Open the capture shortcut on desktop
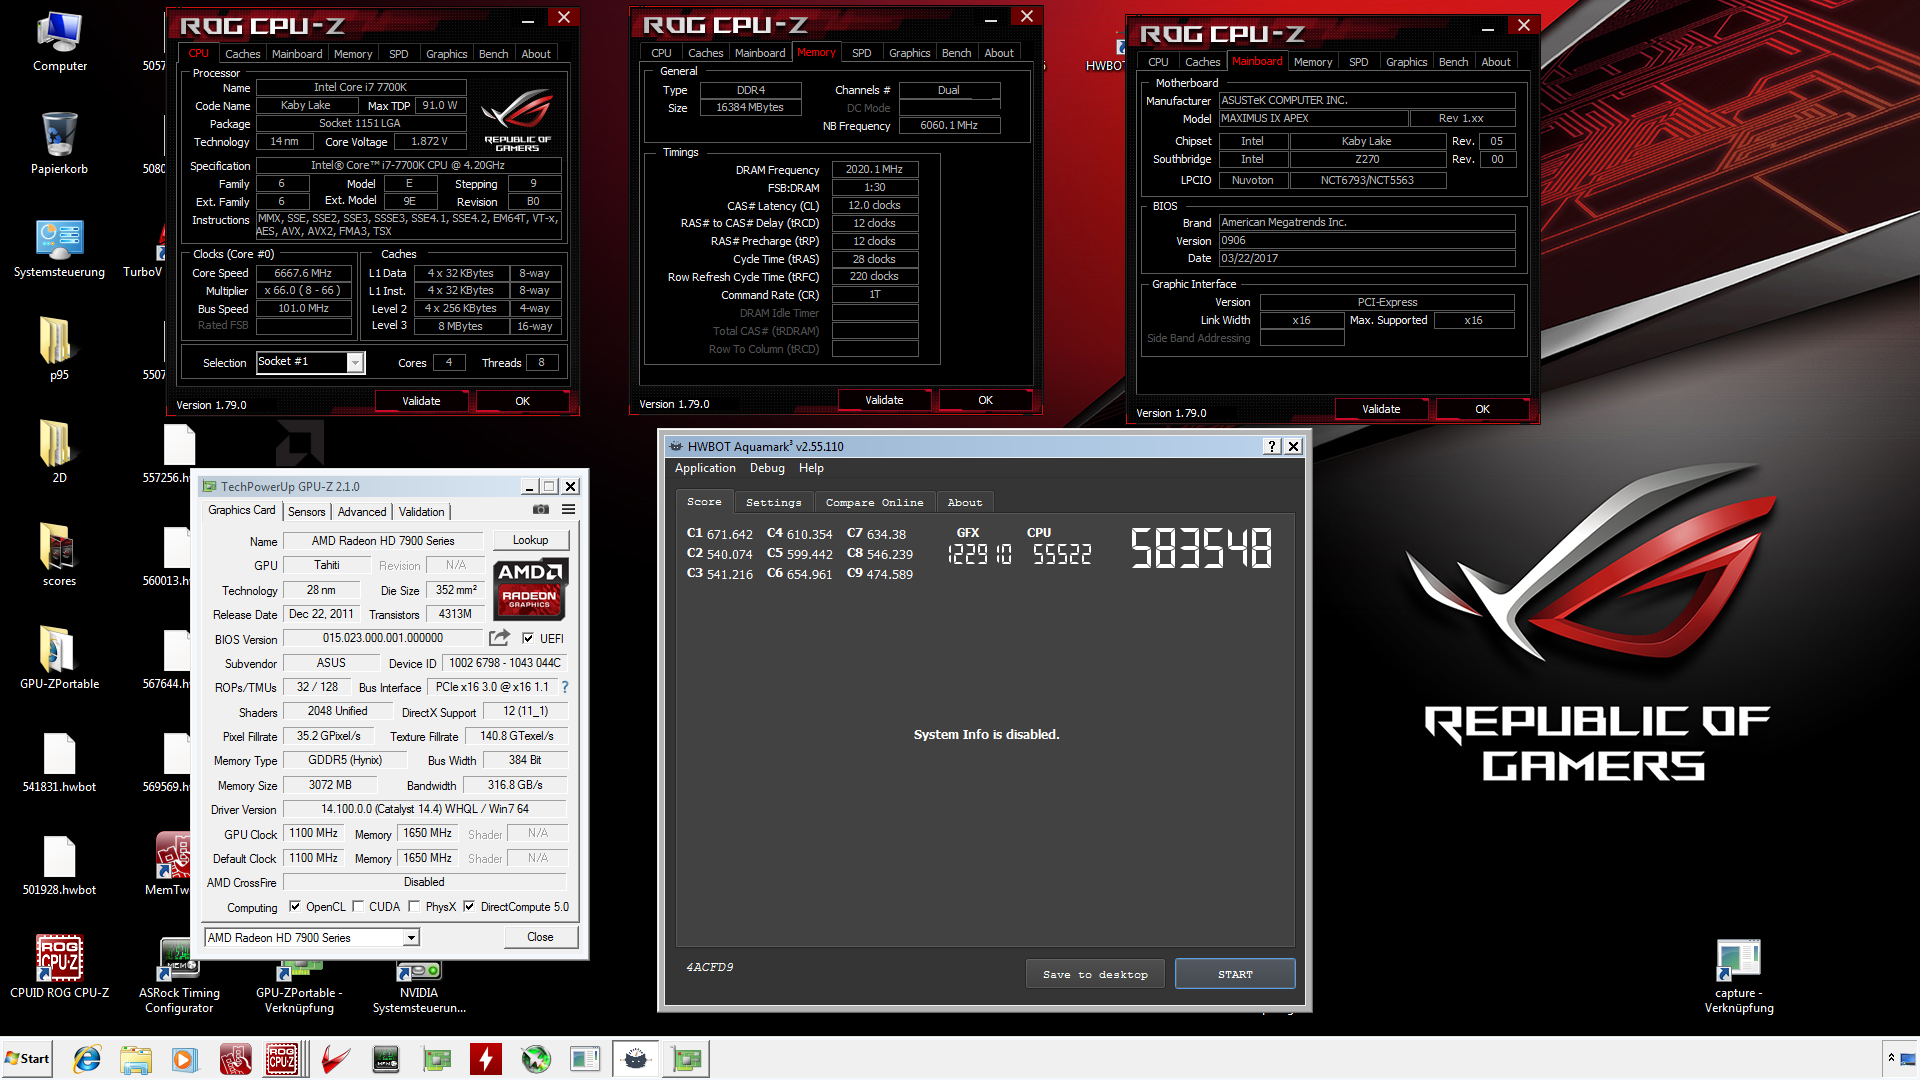 point(1739,977)
